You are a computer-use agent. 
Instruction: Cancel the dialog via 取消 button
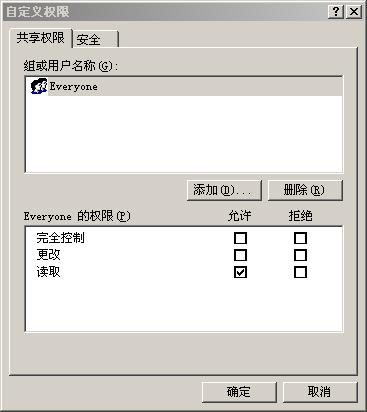click(x=320, y=392)
